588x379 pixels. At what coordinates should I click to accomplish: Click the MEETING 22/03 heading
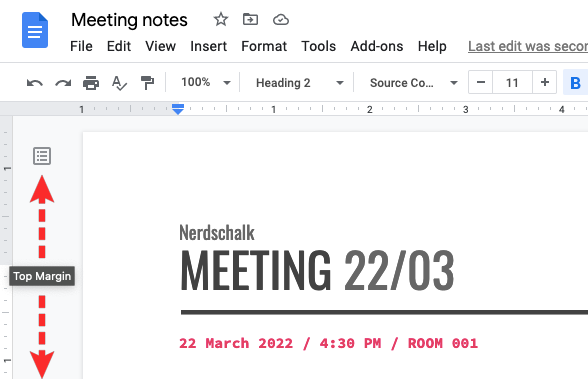[x=317, y=271]
